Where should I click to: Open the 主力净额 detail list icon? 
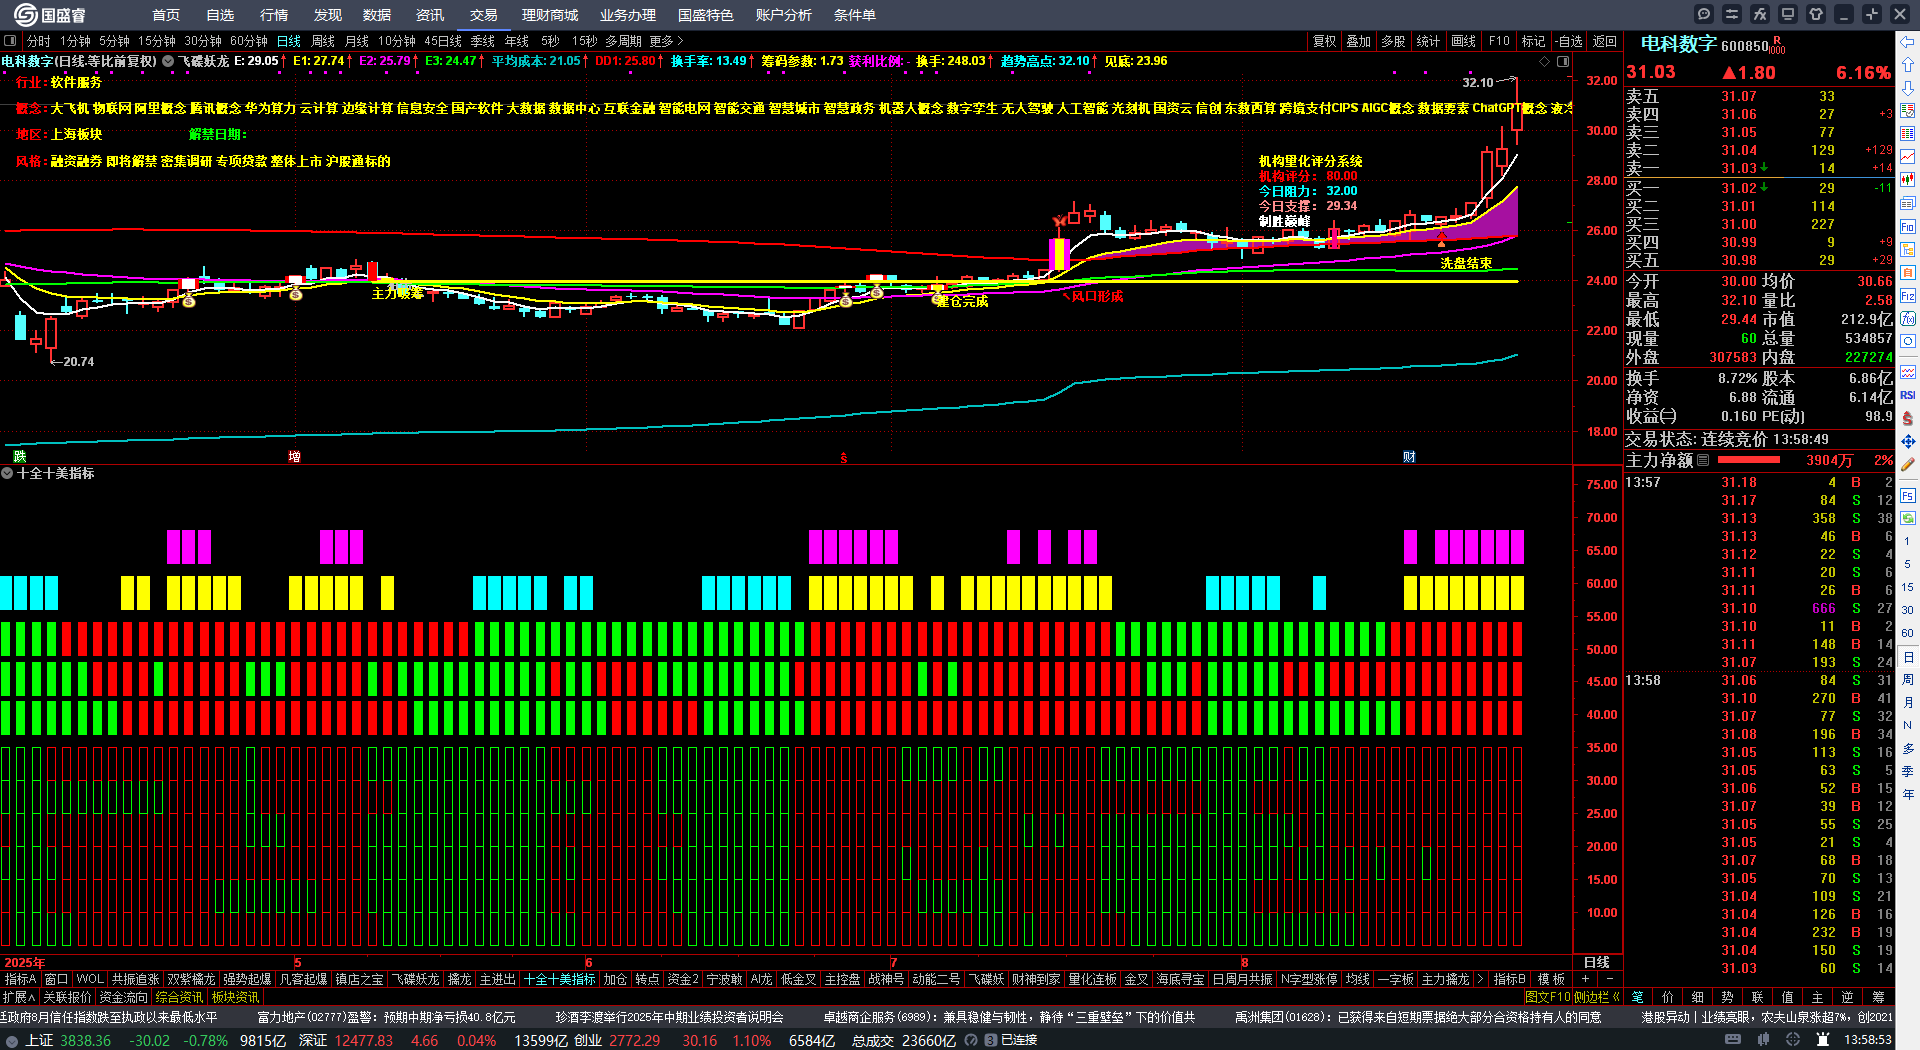point(1703,460)
